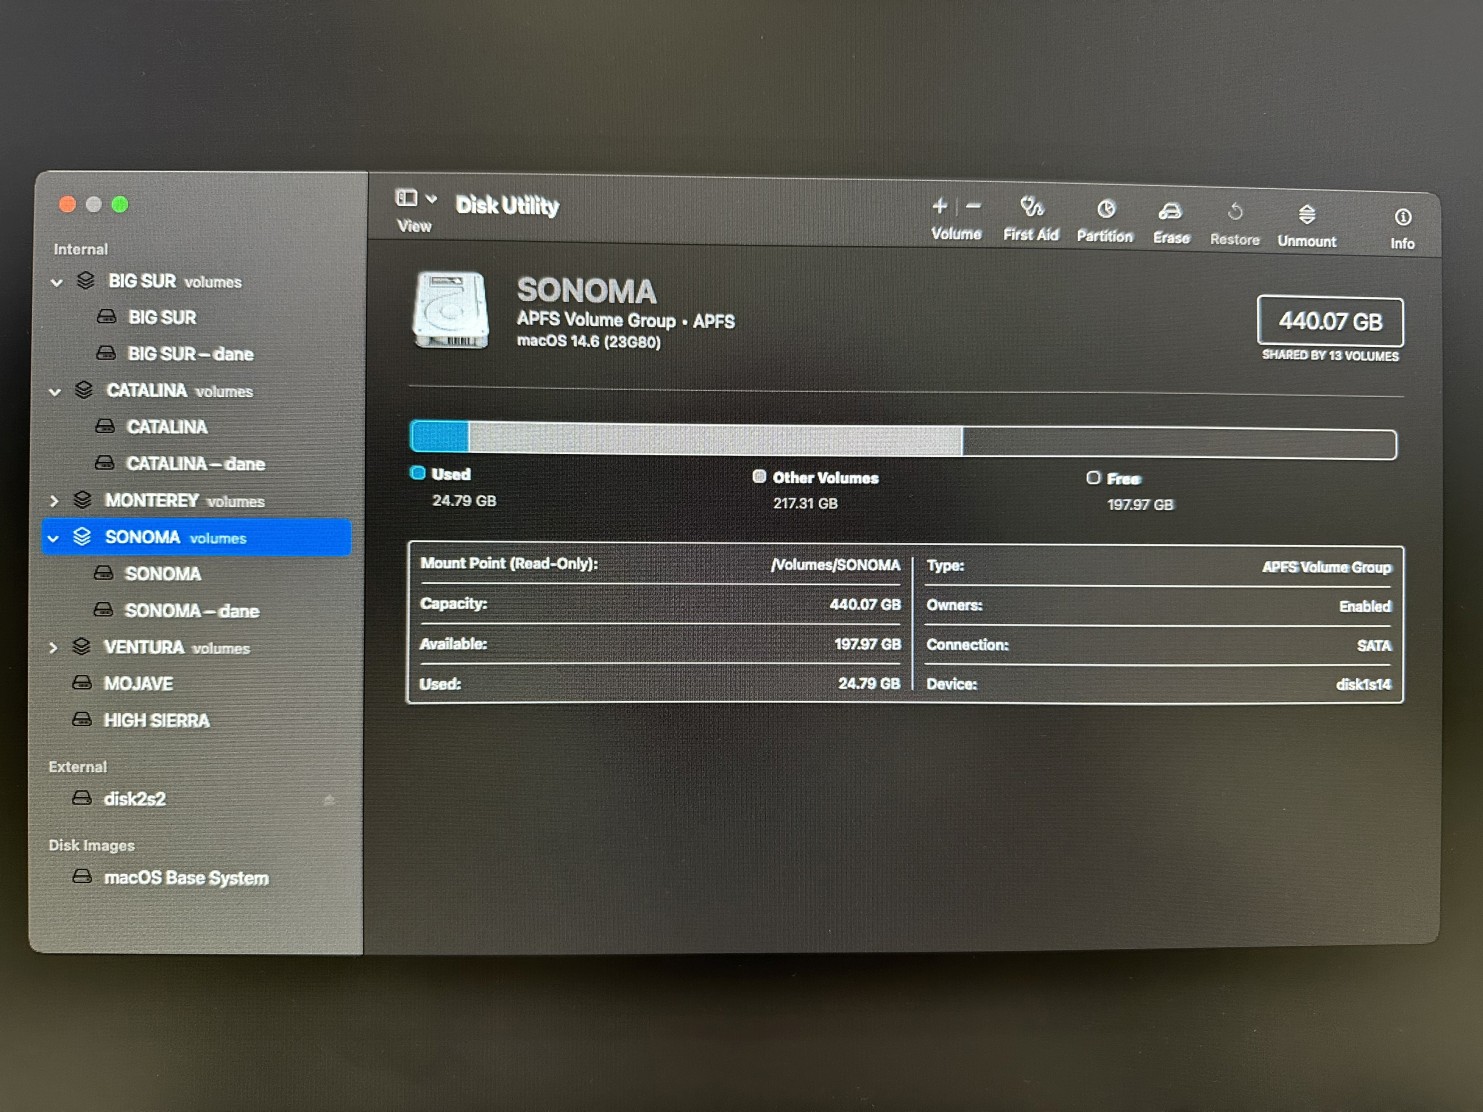Click the Disk Images sidebar section header
This screenshot has height=1112, width=1483.
[x=92, y=846]
